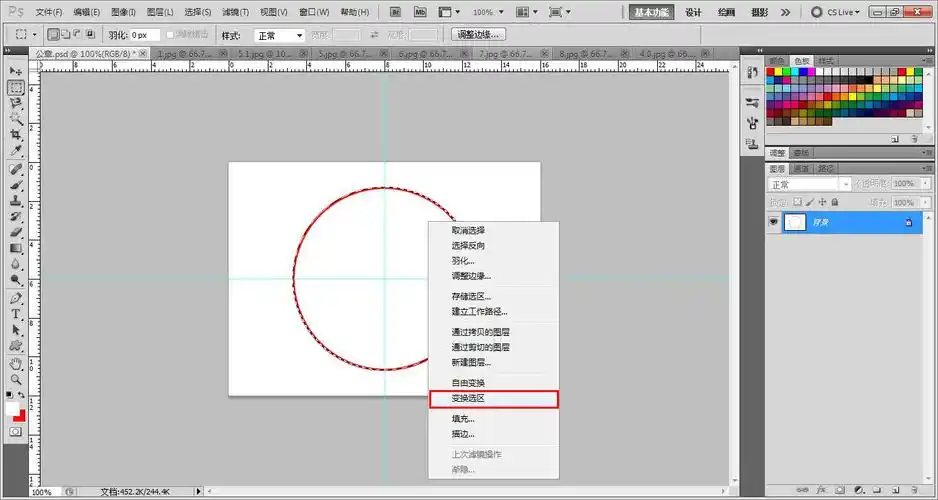This screenshot has height=500, width=938.
Task: Click the red background color swatch
Action: (x=20, y=415)
